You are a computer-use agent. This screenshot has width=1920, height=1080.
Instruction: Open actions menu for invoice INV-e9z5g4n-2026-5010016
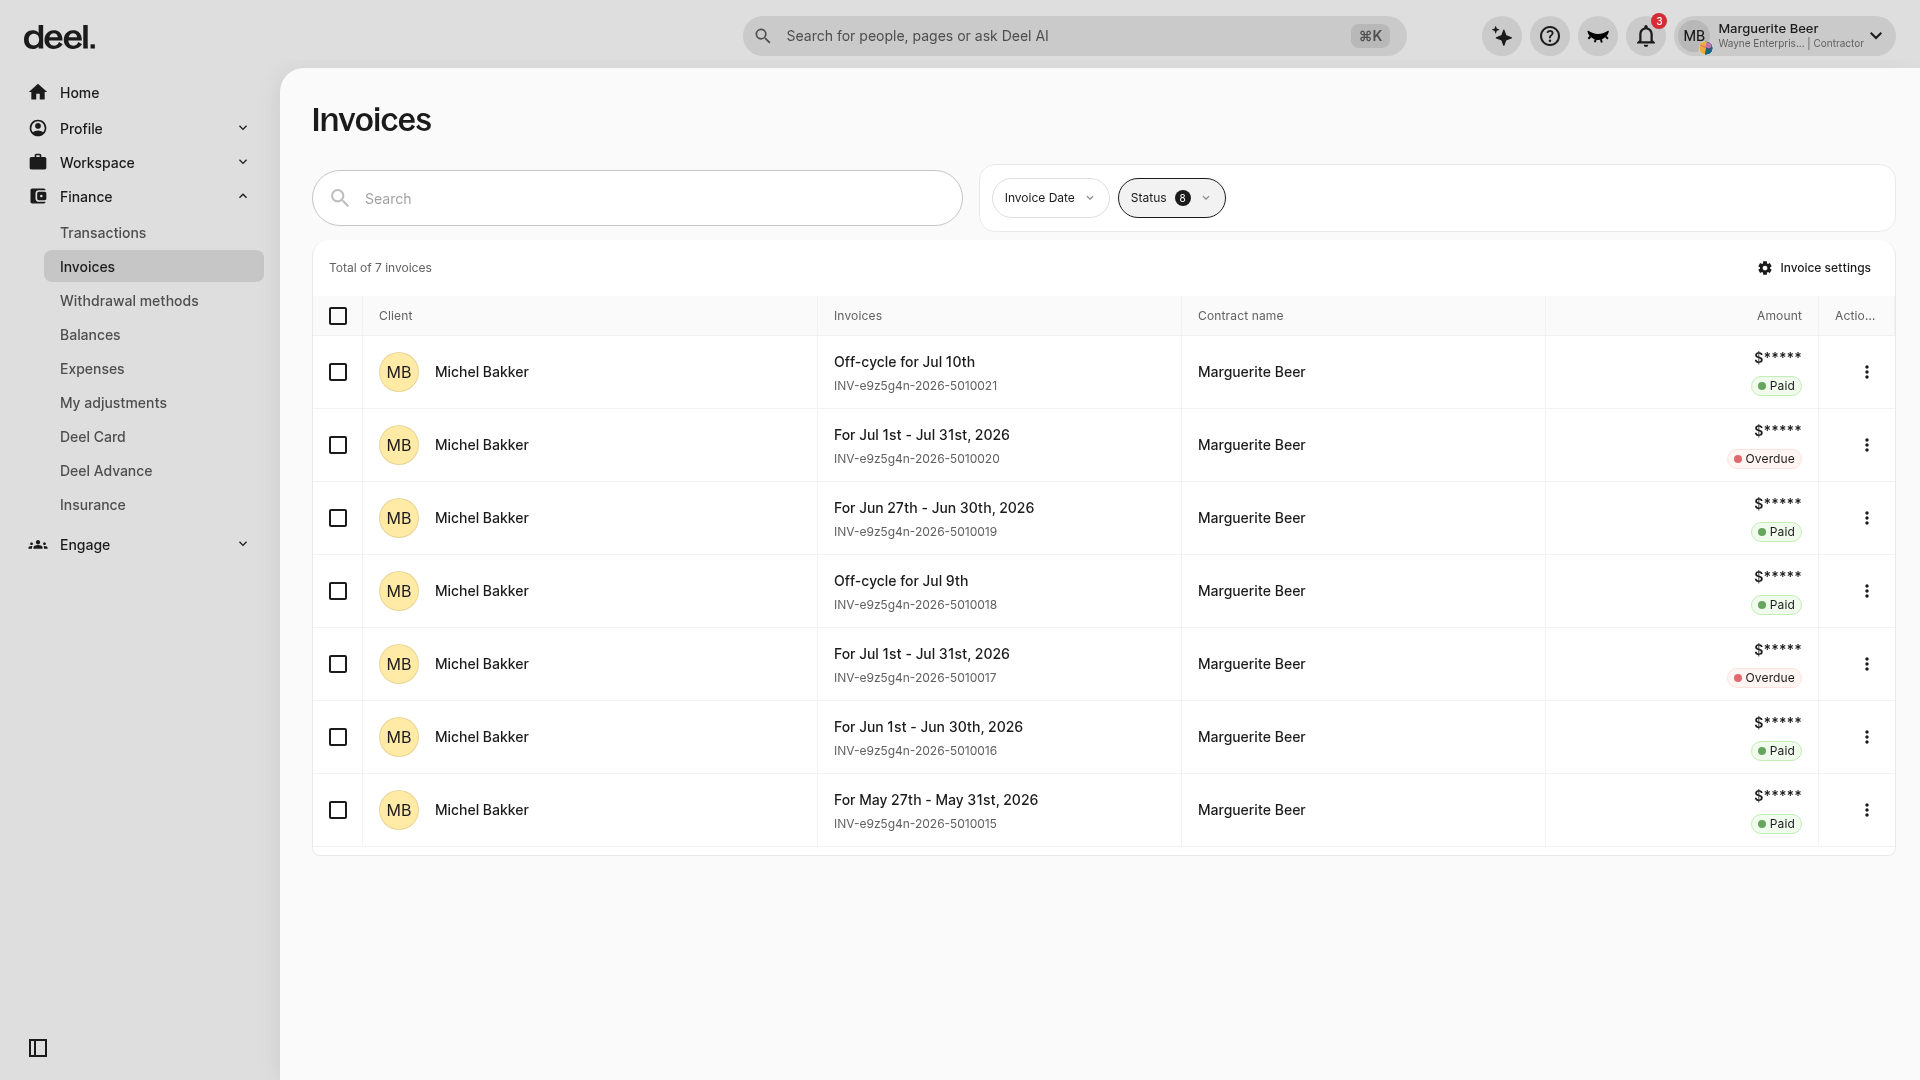[1866, 737]
